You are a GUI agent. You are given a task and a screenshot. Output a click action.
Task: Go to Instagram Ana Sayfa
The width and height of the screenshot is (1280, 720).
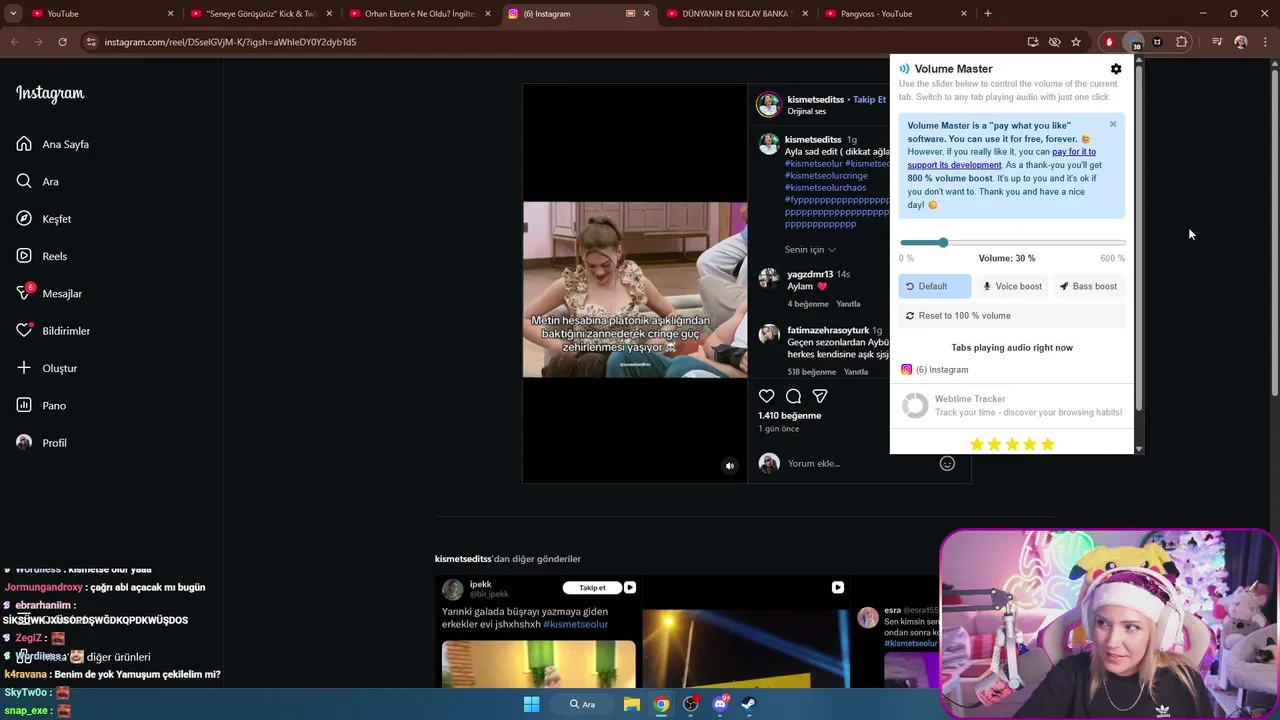coord(53,144)
